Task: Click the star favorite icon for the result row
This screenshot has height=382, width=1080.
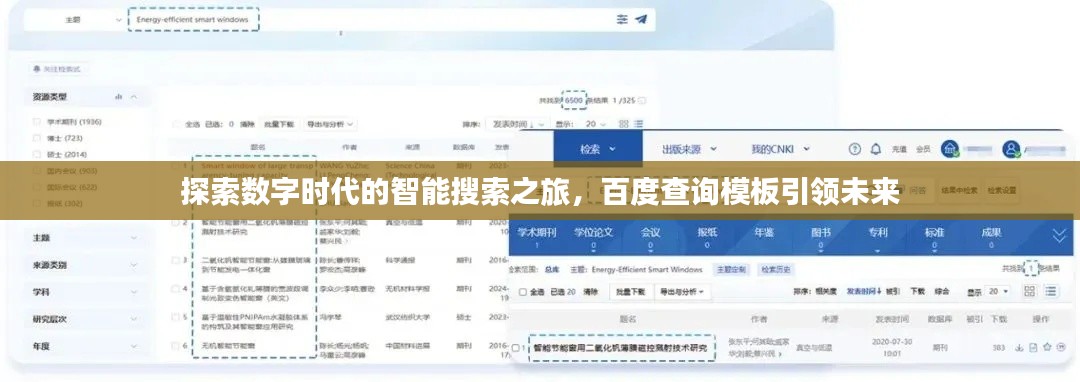Action: click(1048, 347)
